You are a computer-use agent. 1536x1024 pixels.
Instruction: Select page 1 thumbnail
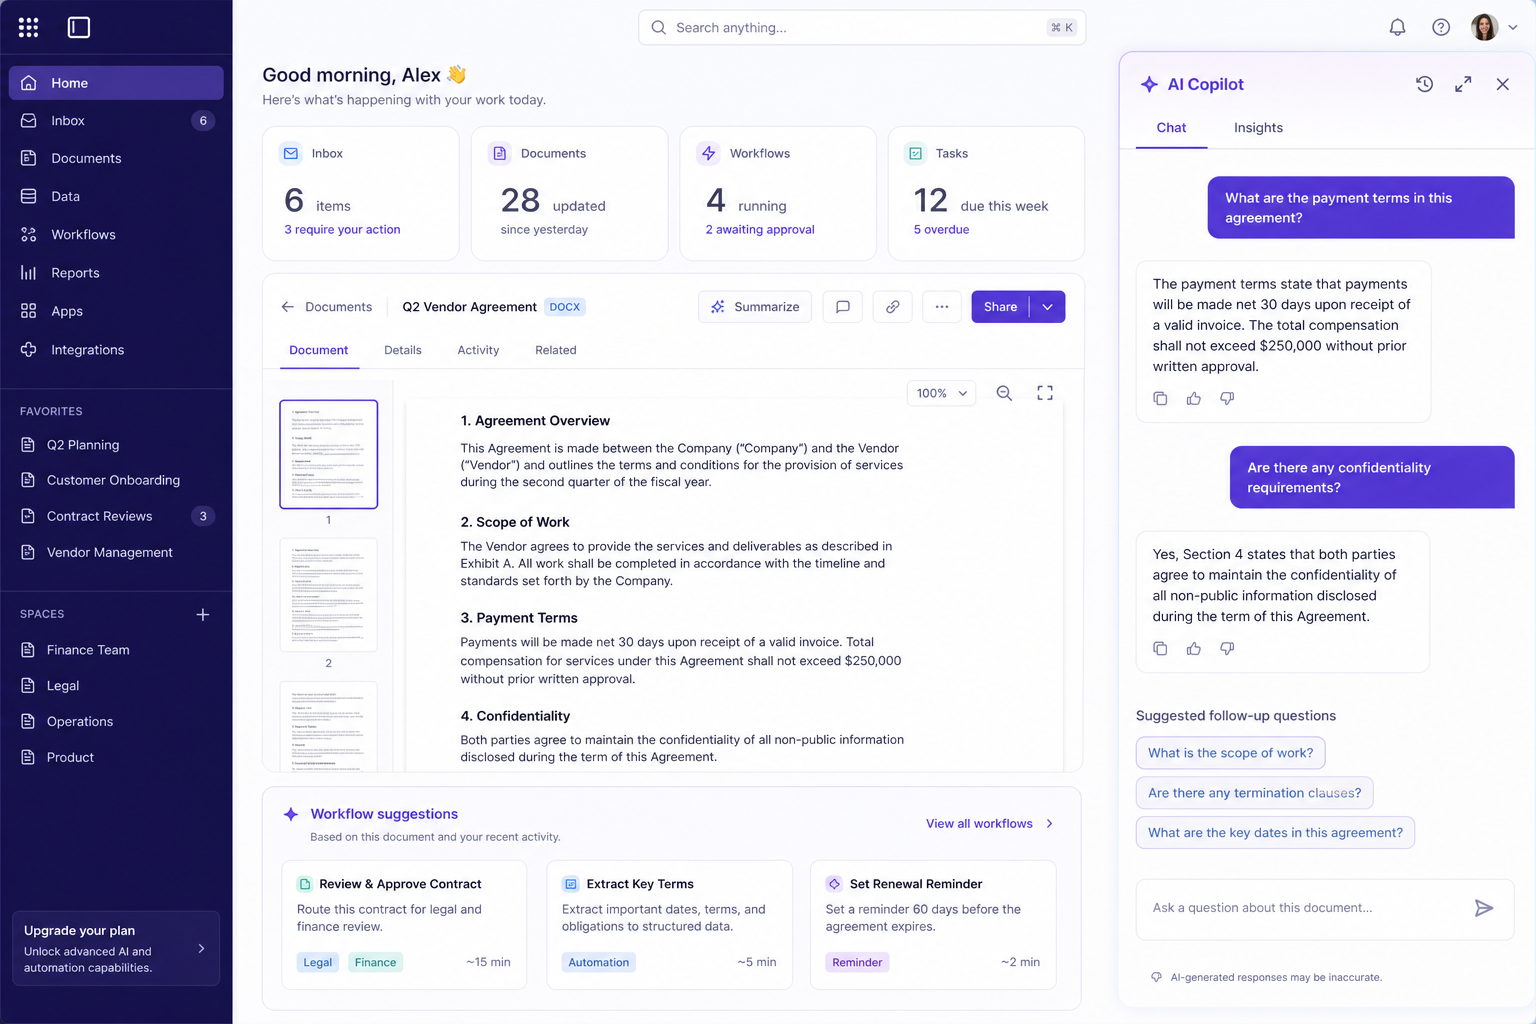(329, 454)
